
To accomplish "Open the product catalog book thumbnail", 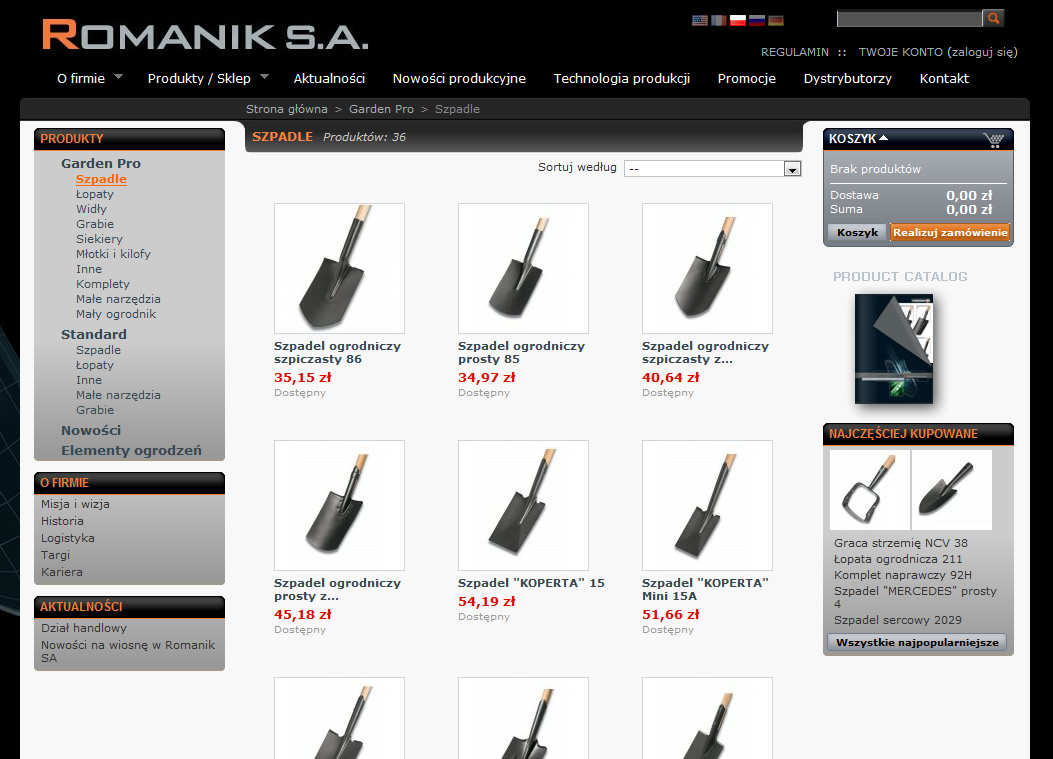I will point(894,349).
